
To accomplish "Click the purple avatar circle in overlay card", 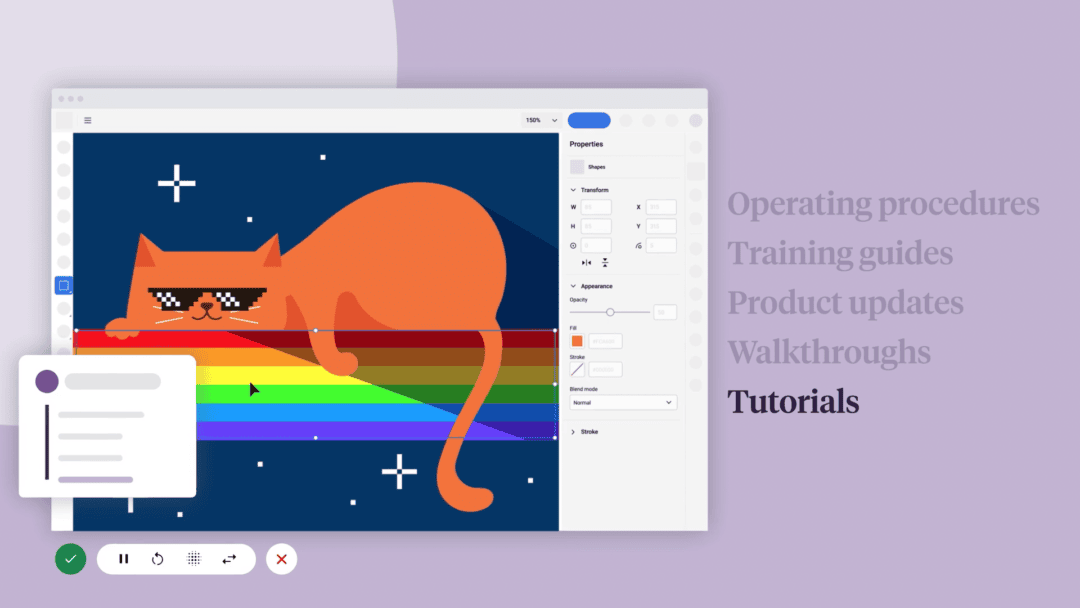I will pos(47,381).
